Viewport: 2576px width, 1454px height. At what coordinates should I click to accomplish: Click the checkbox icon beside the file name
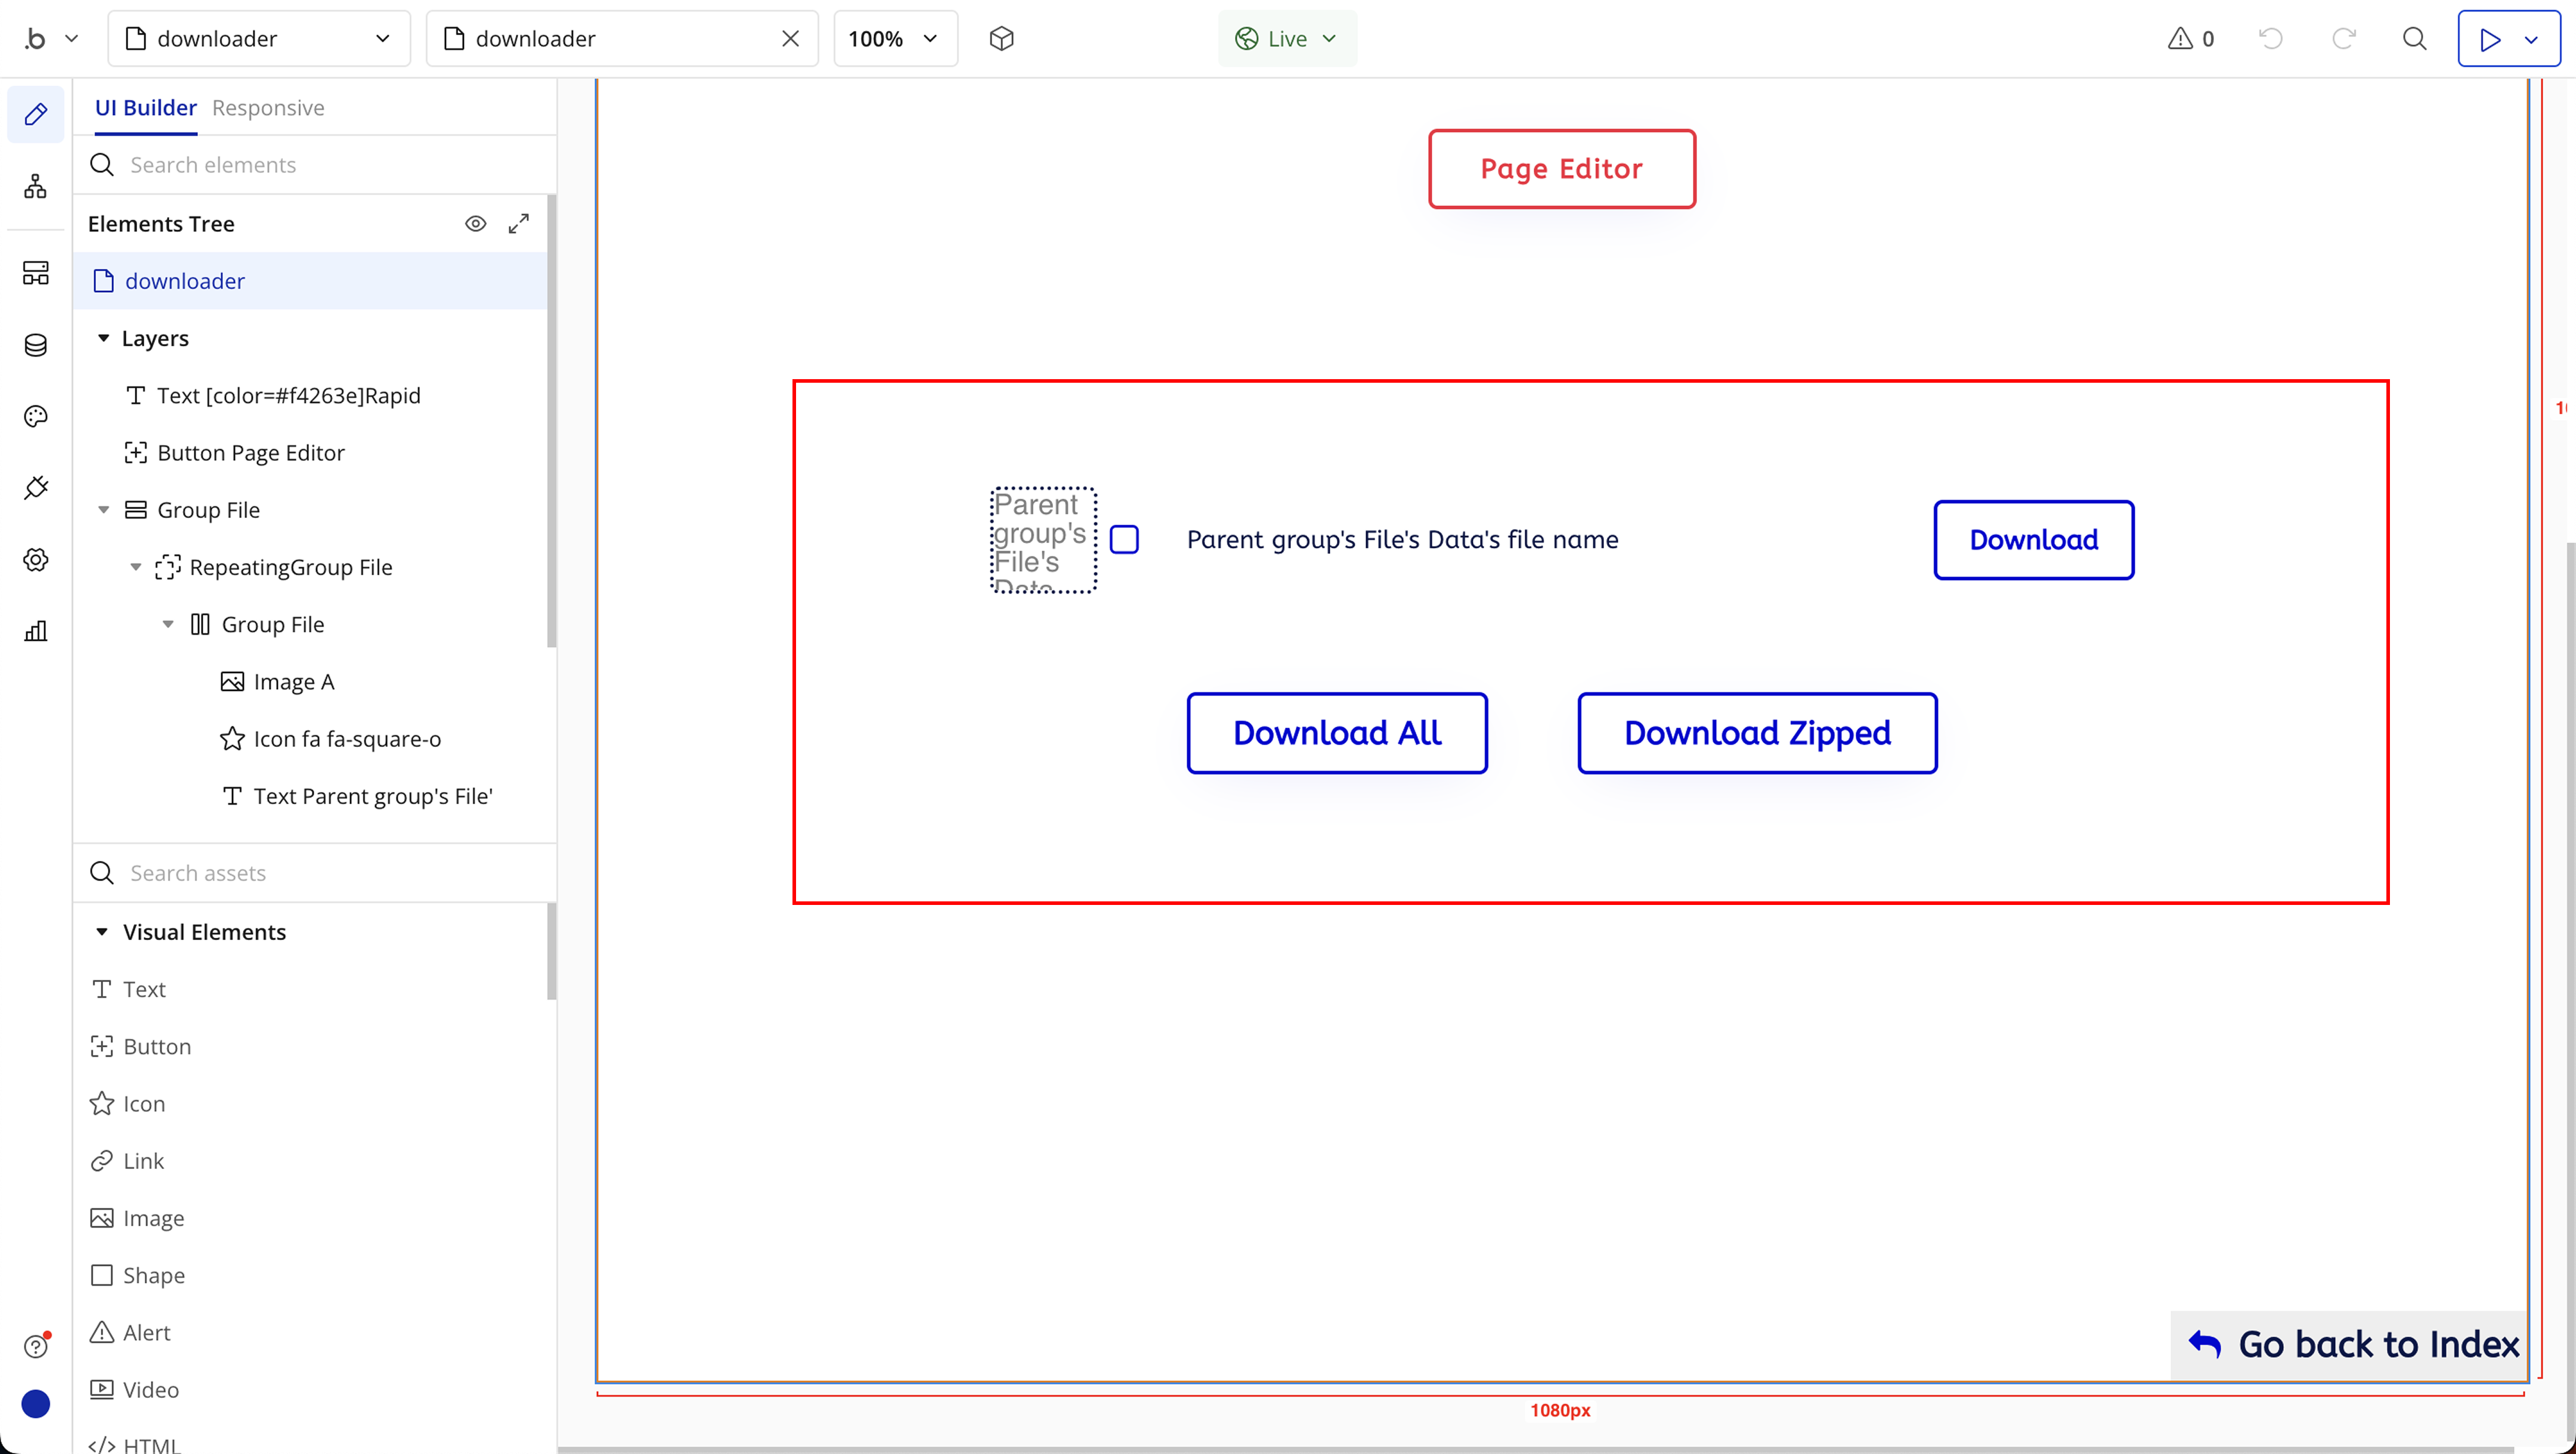click(x=1124, y=540)
